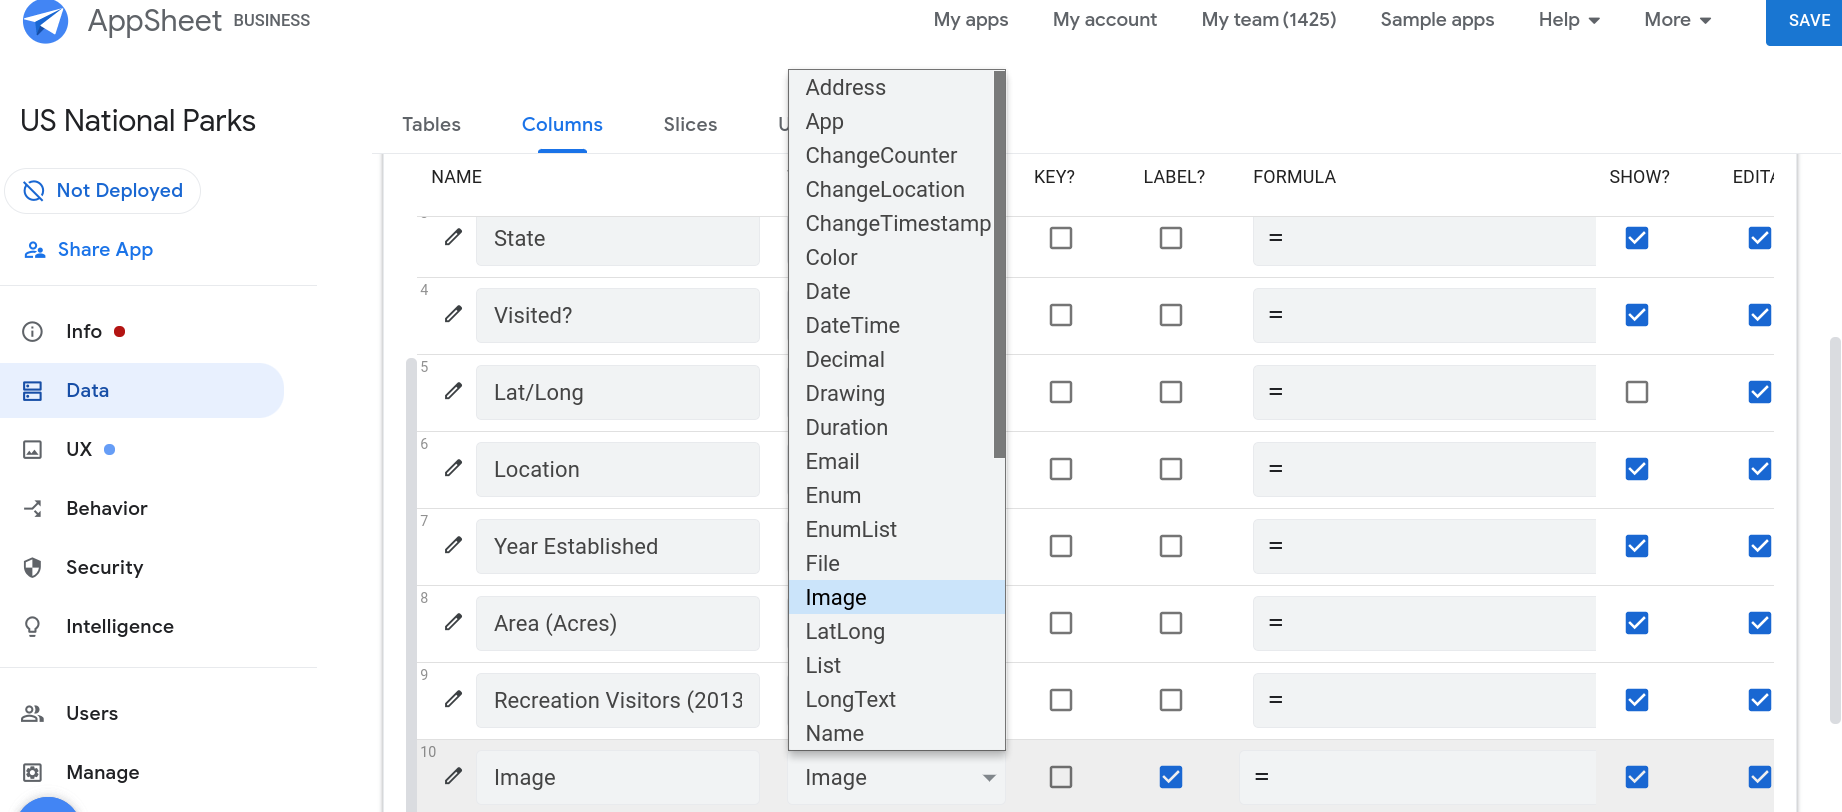
Task: Click the Intelligence lightbulb icon
Action: tap(33, 627)
